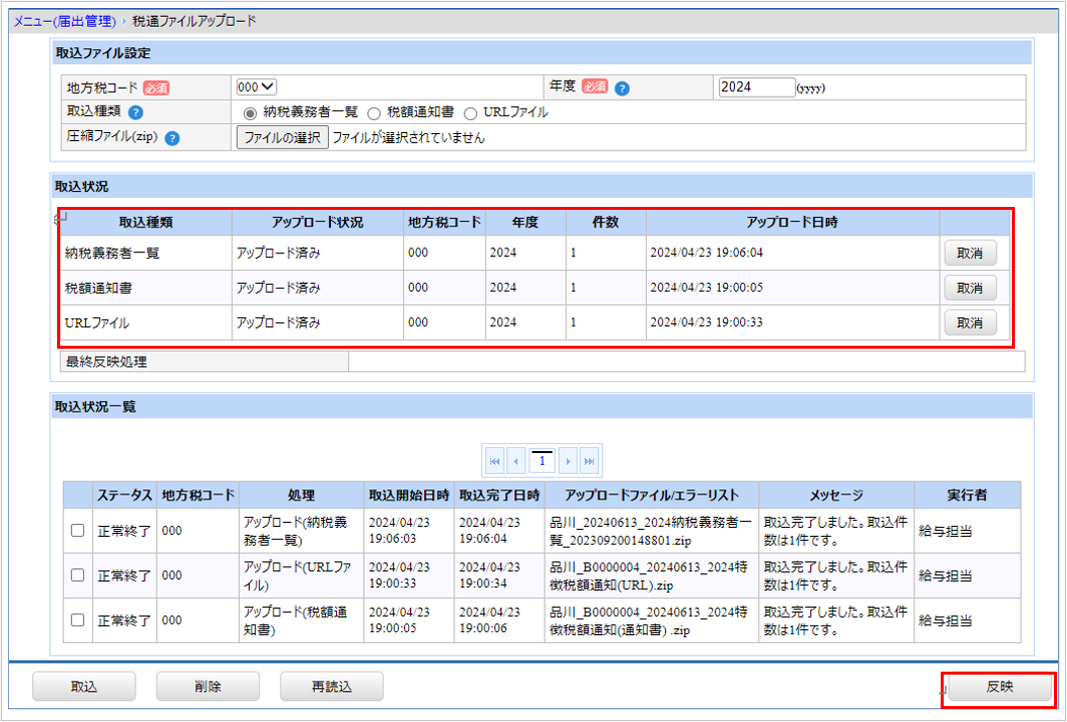This screenshot has width=1067, height=722.
Task: Click the 最終反映処理 label
Action: [105, 362]
